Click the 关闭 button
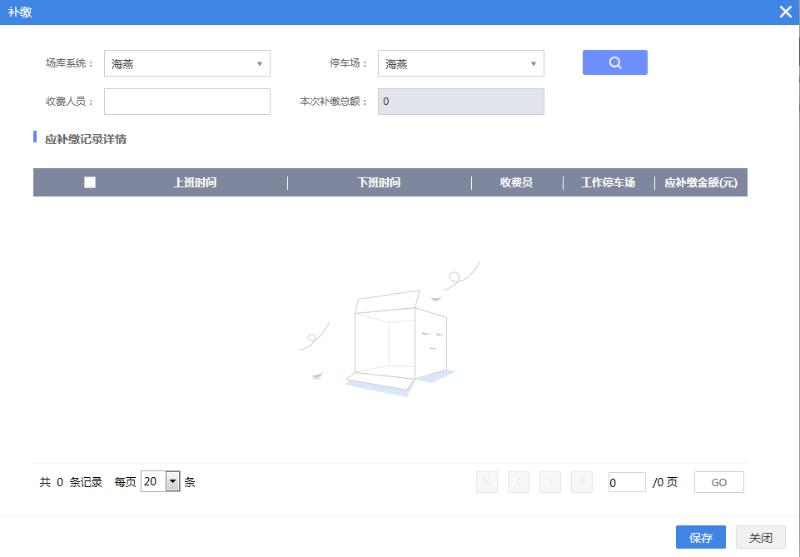800x557 pixels. tap(760, 538)
